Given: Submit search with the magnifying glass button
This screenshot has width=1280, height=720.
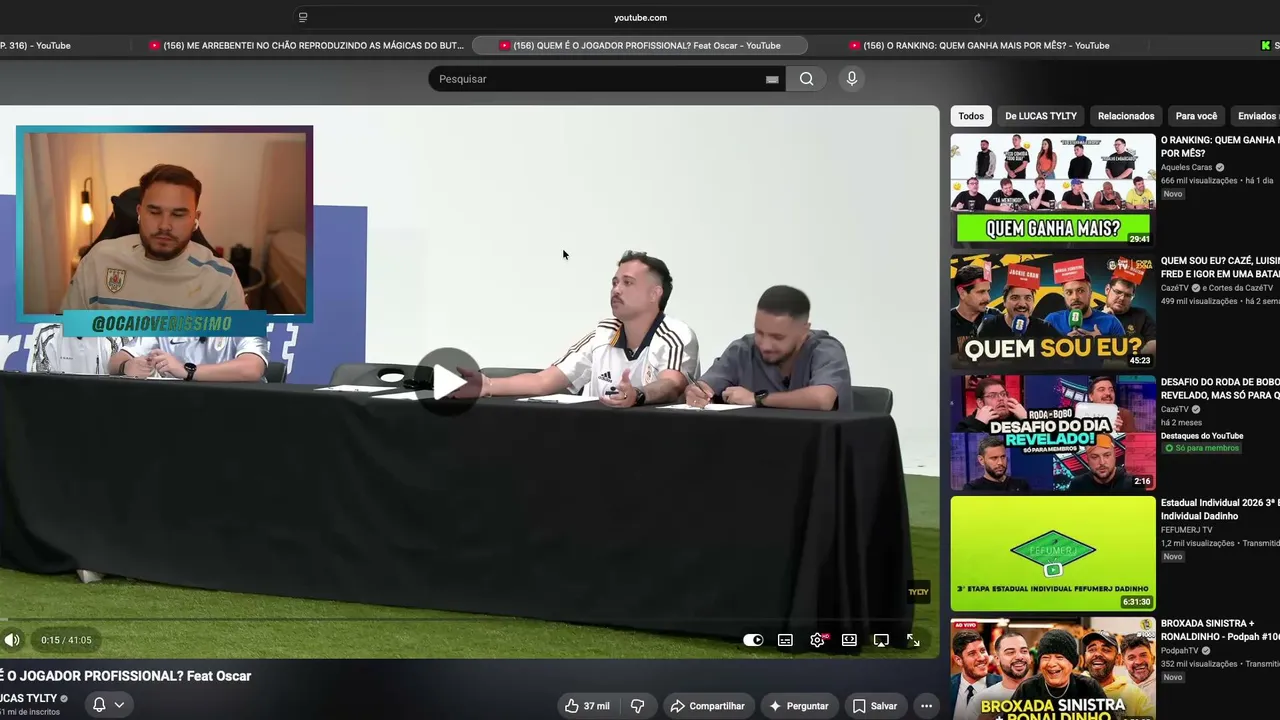Looking at the screenshot, I should tap(806, 79).
